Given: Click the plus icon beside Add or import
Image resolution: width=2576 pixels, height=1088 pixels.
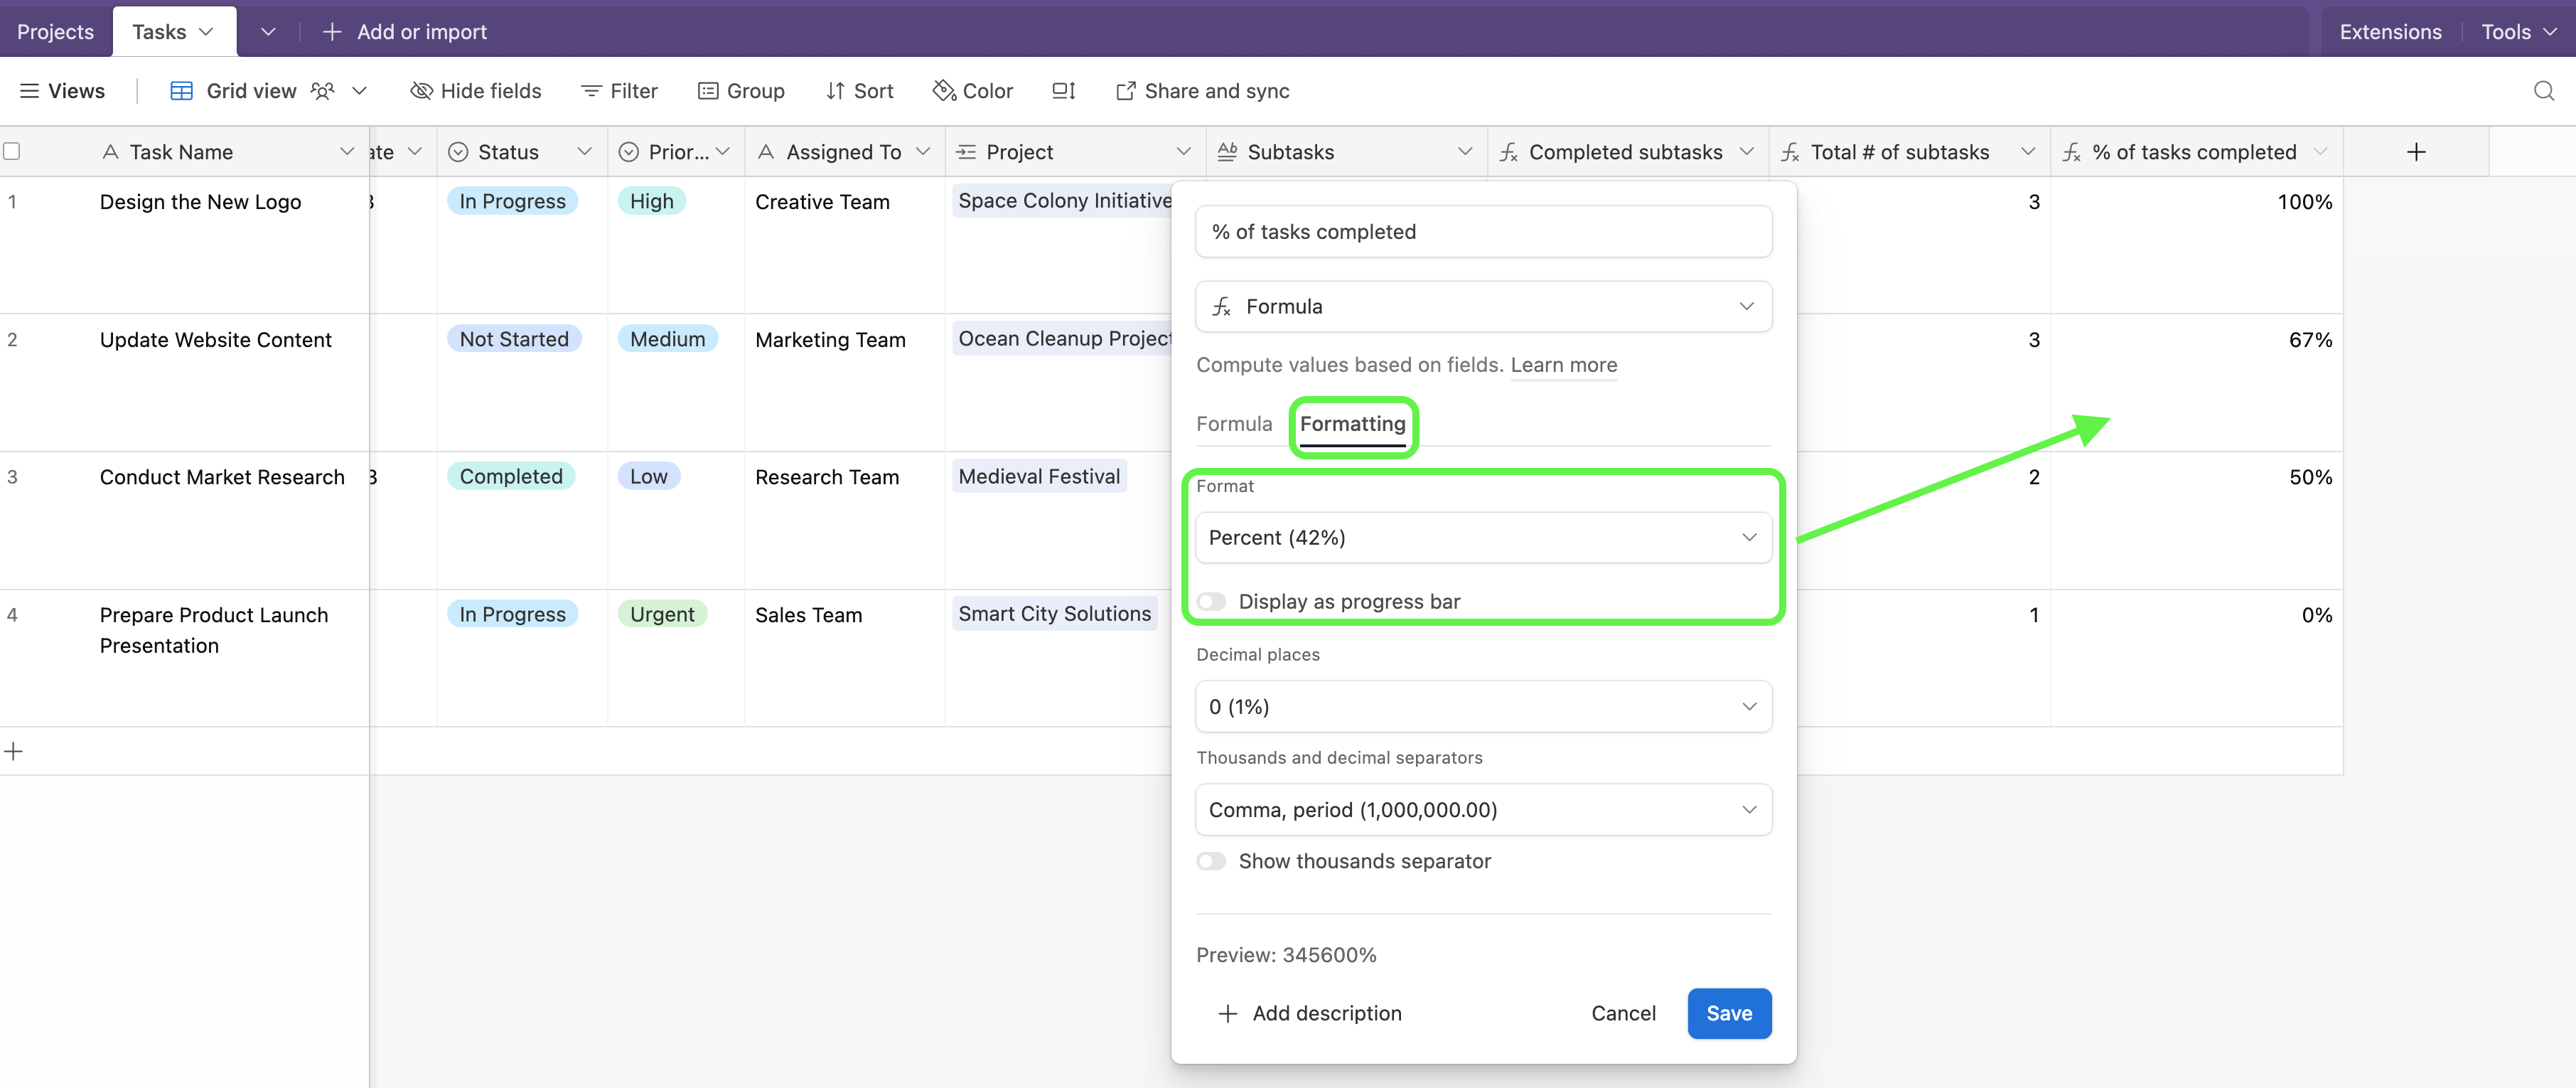Looking at the screenshot, I should [332, 32].
